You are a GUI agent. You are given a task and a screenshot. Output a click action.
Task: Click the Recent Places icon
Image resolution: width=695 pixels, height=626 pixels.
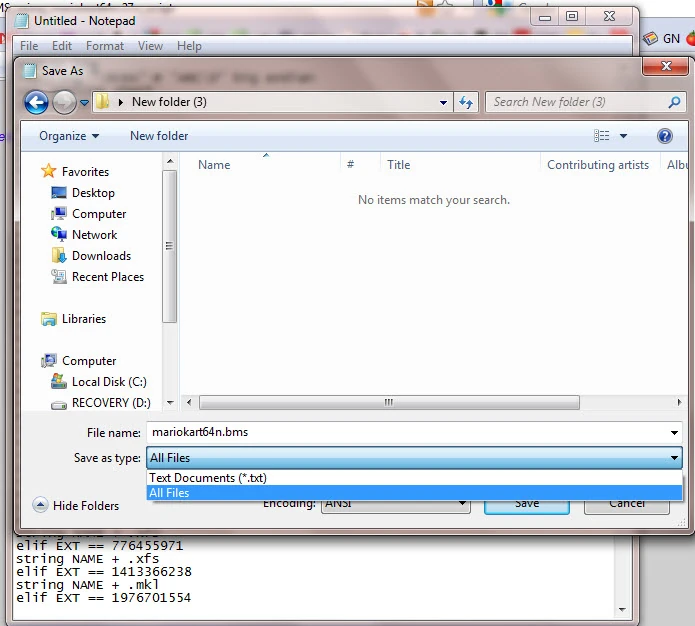(59, 277)
